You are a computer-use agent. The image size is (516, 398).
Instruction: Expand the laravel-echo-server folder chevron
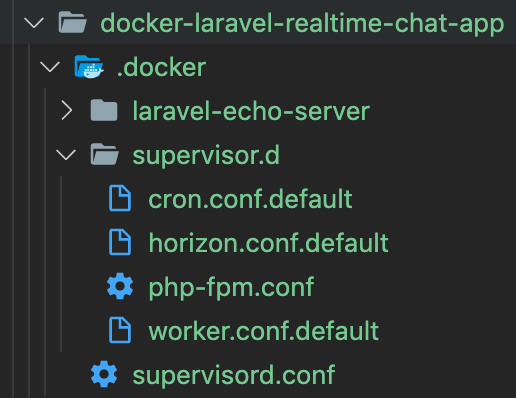tap(67, 111)
